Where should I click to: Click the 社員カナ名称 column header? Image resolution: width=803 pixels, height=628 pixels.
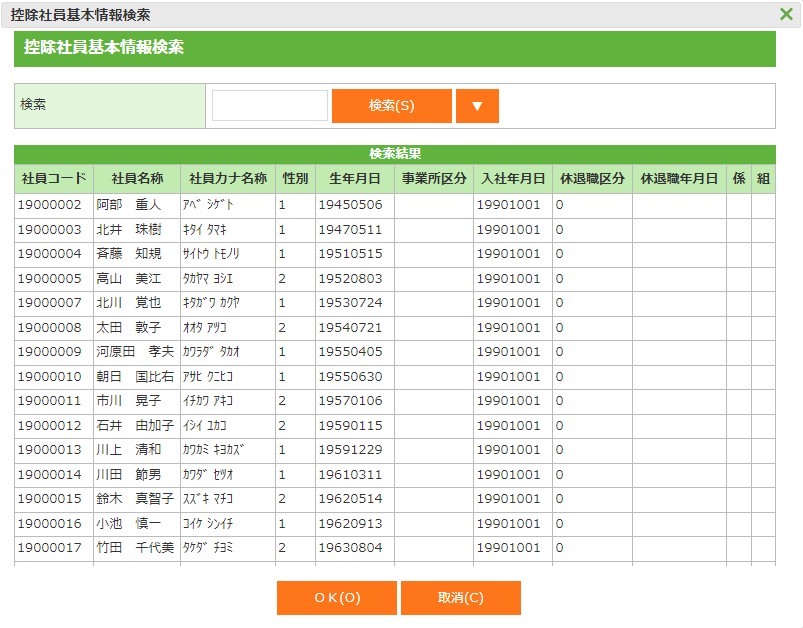coord(228,179)
